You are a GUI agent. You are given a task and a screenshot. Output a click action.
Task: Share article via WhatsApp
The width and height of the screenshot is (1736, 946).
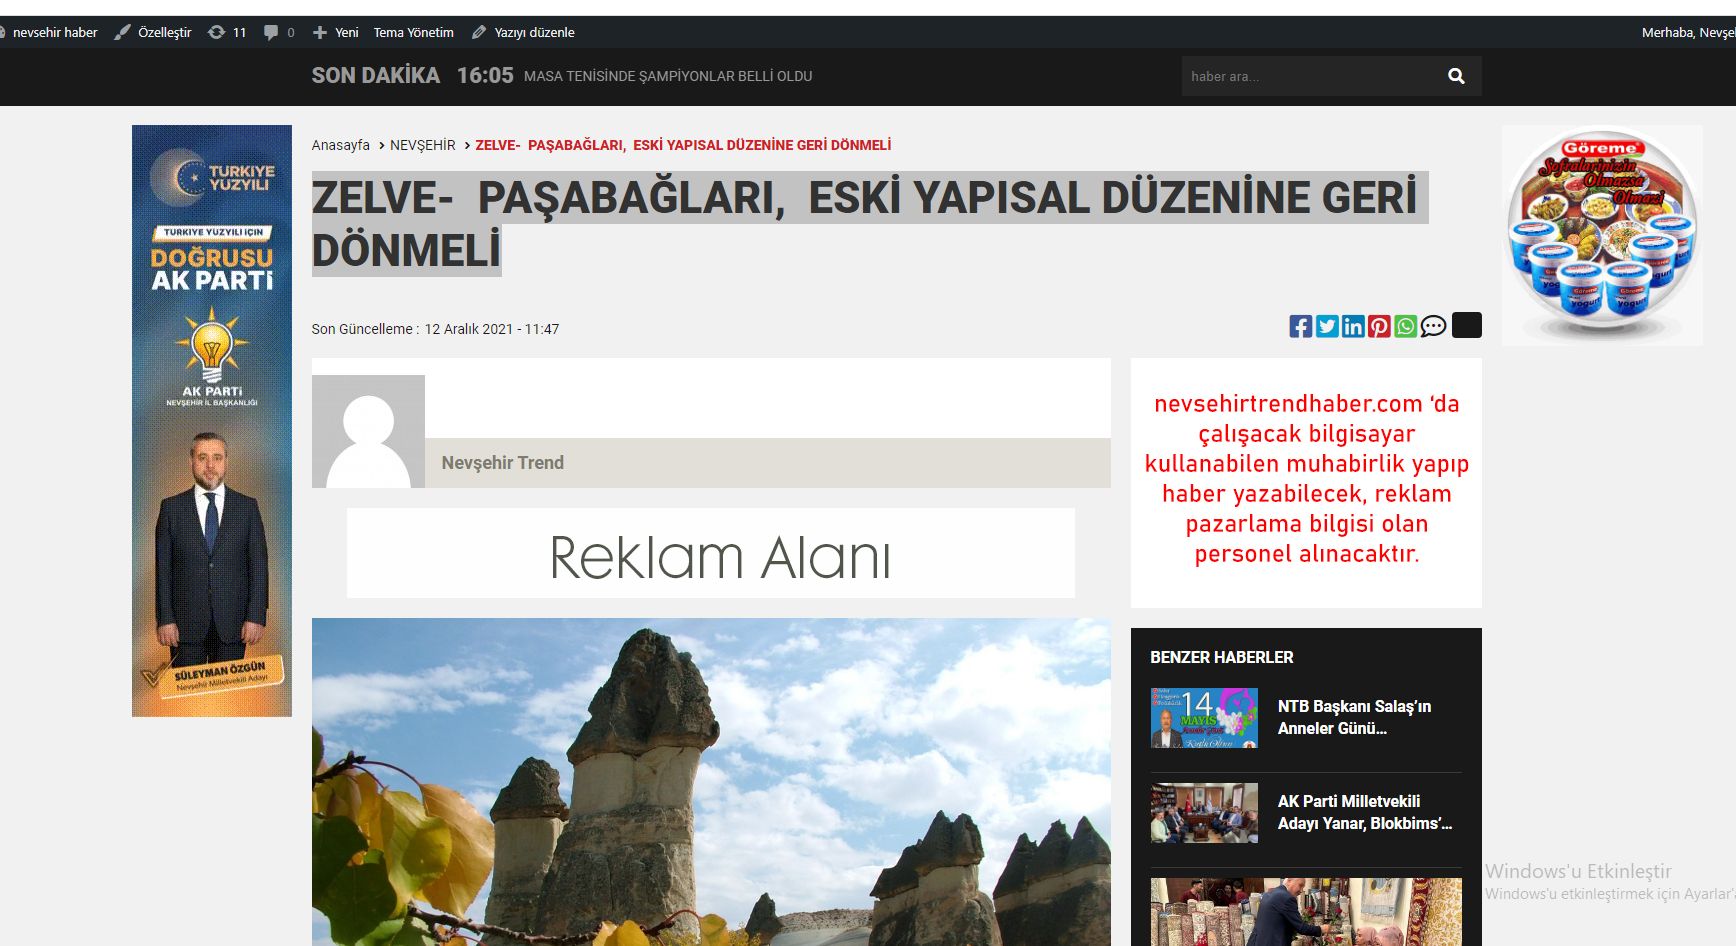click(1405, 326)
